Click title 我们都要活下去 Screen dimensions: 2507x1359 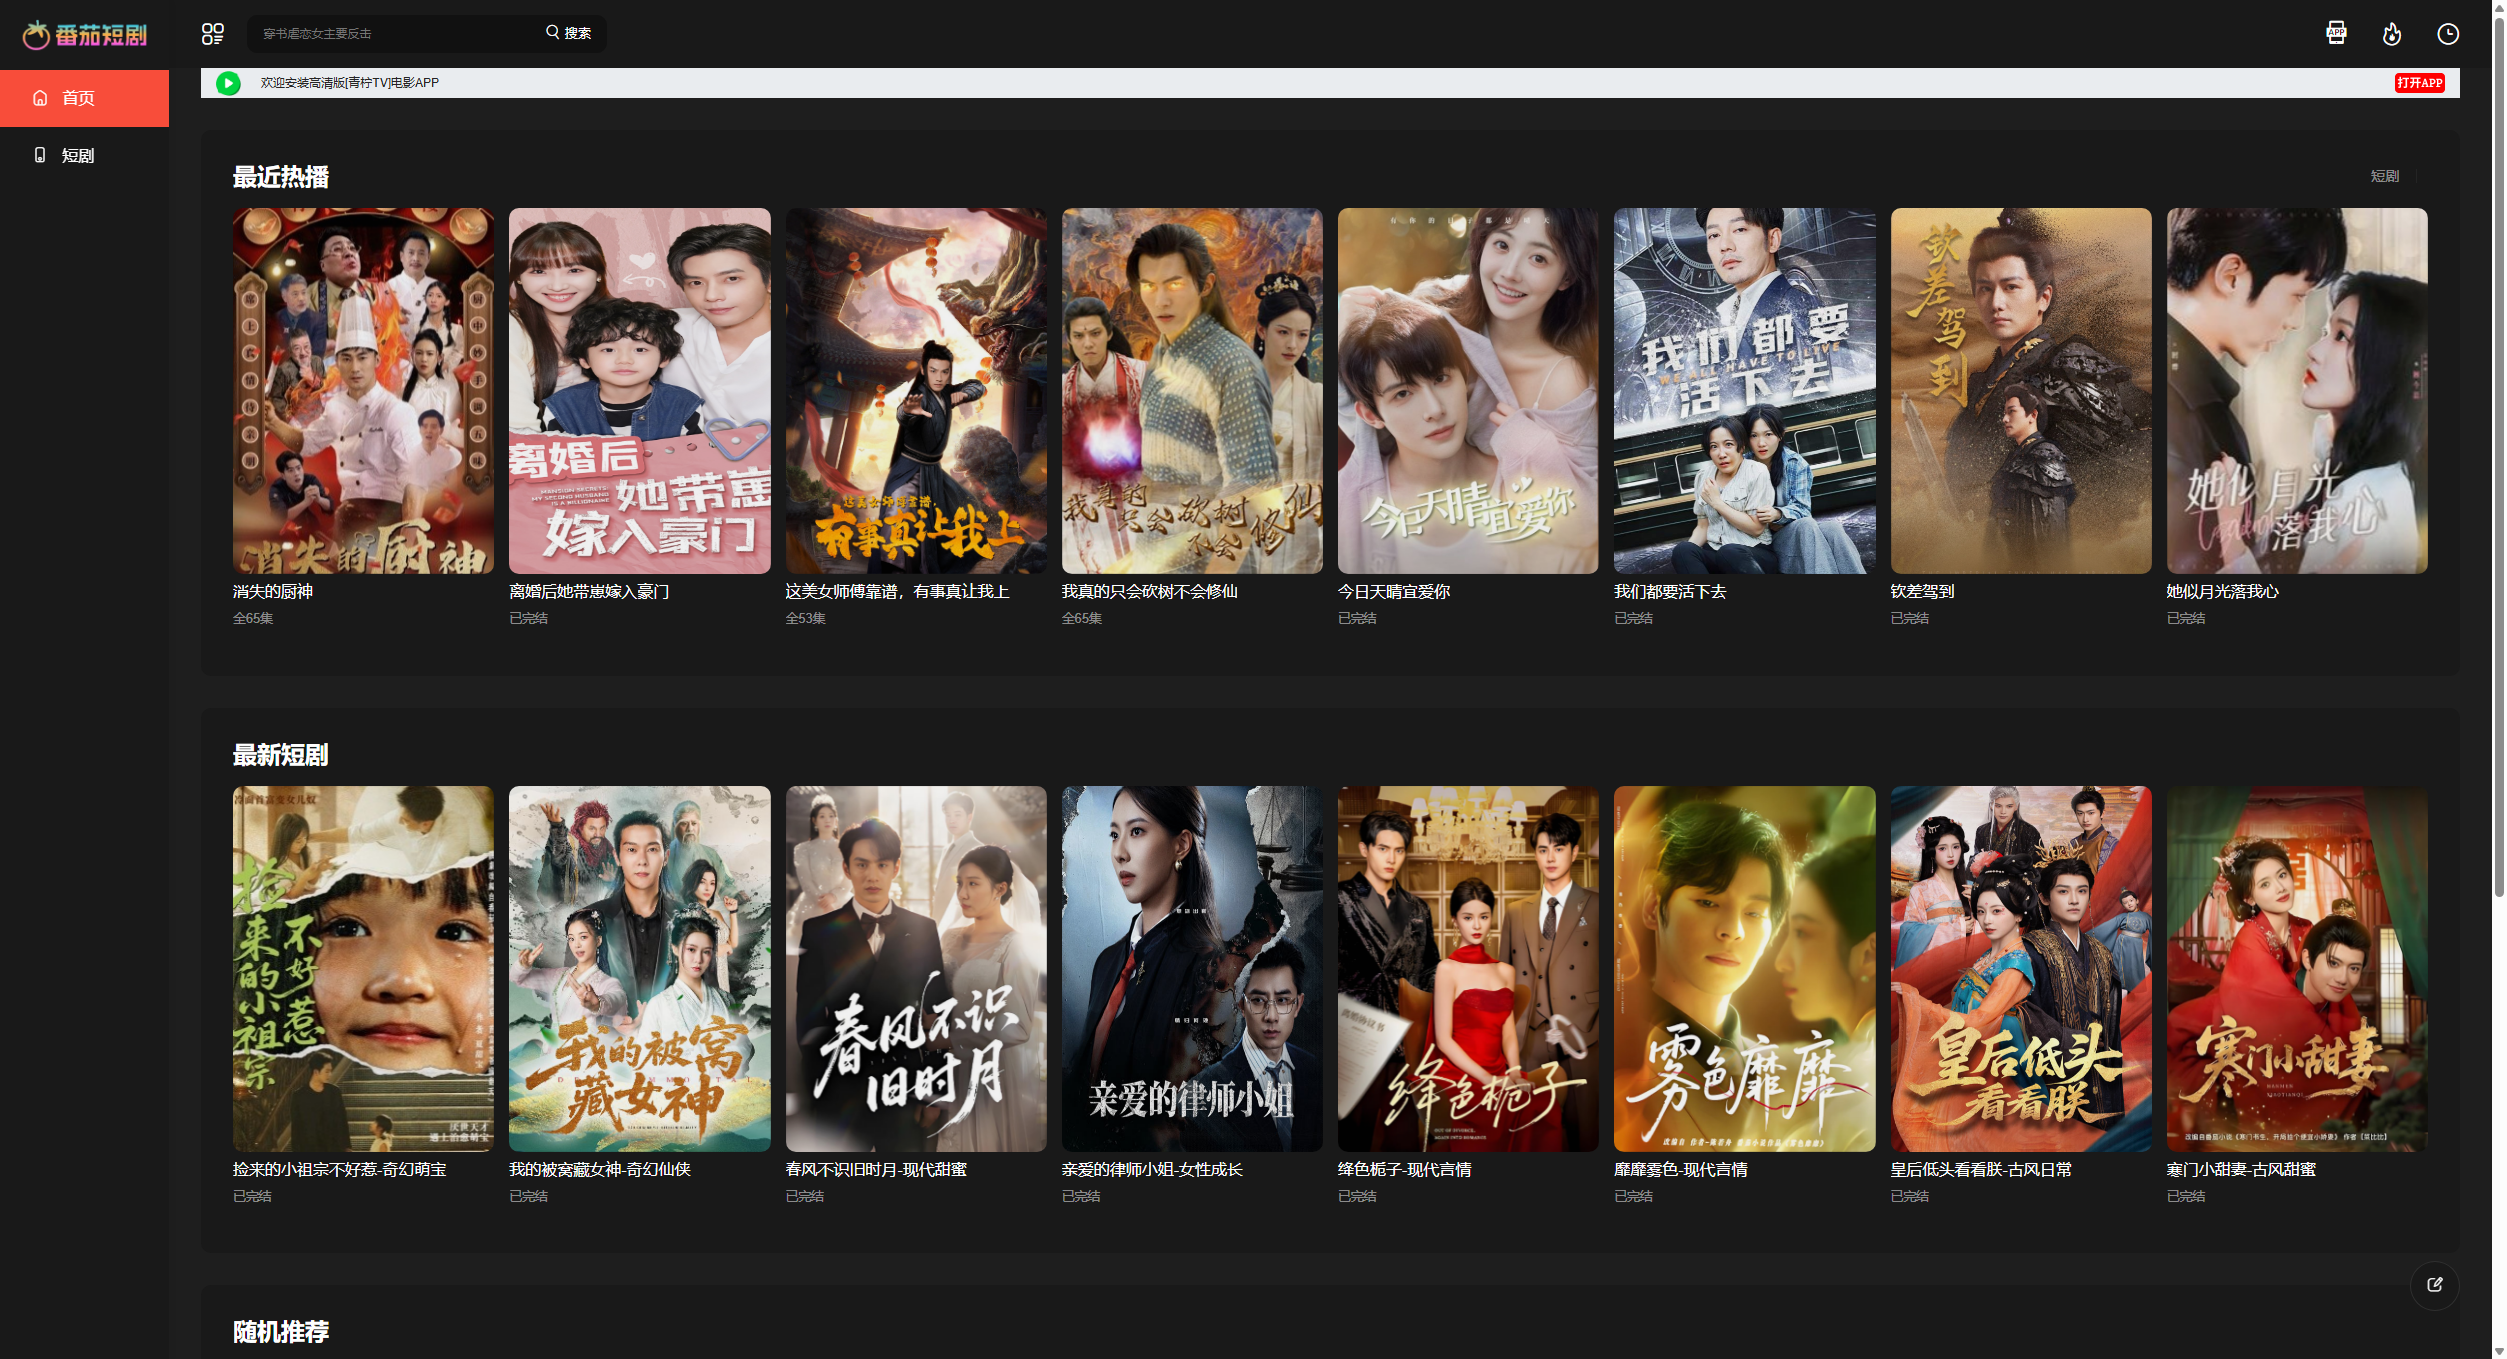pyautogui.click(x=1670, y=592)
